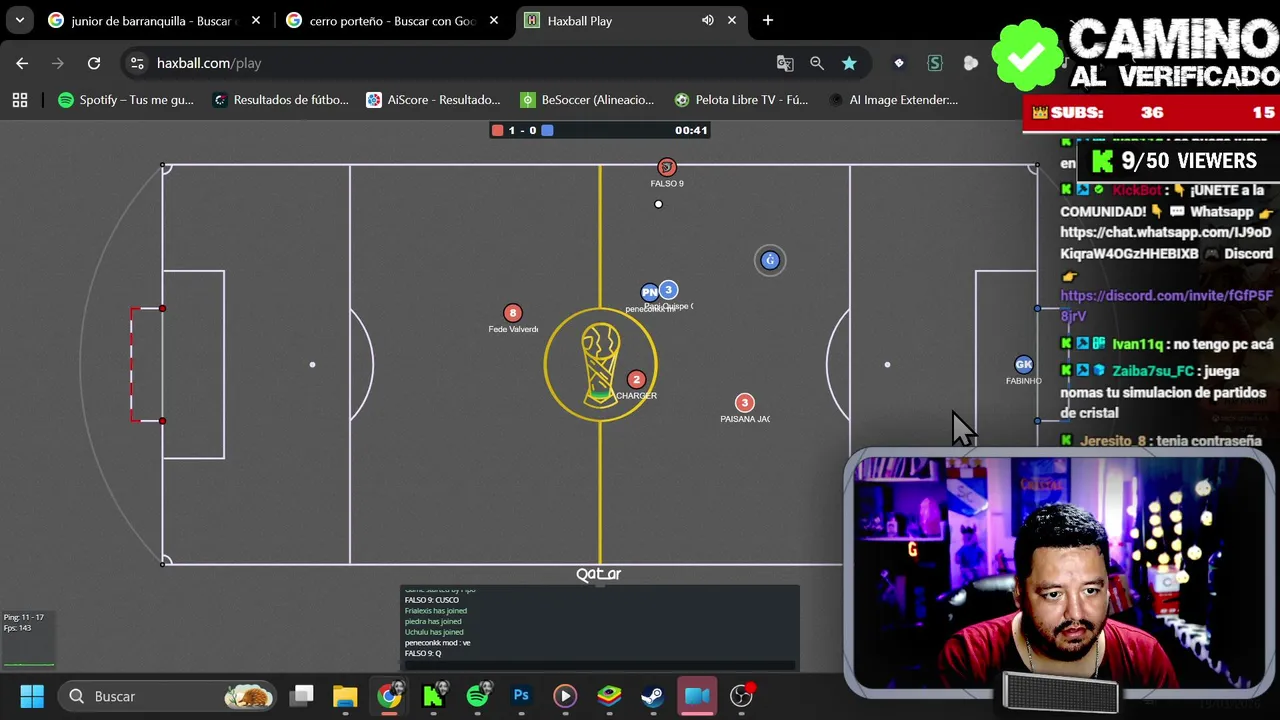This screenshot has width=1280, height=720.
Task: Click the taskbar Buscar search box
Action: [168, 696]
